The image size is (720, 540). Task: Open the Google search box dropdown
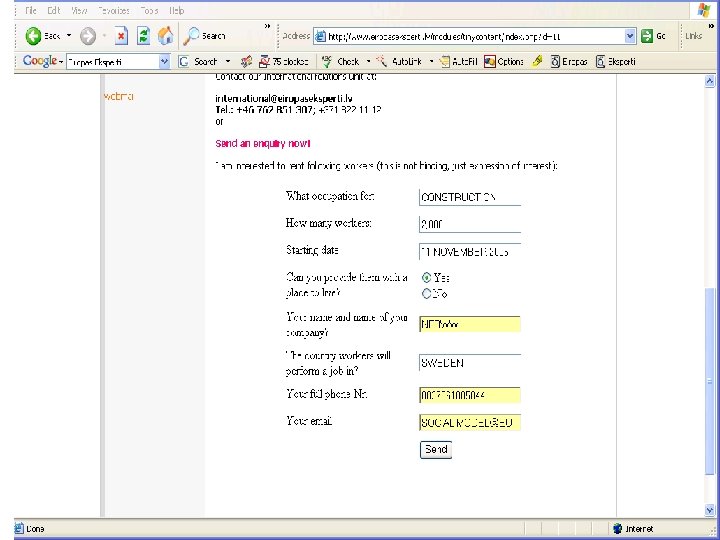(x=164, y=62)
